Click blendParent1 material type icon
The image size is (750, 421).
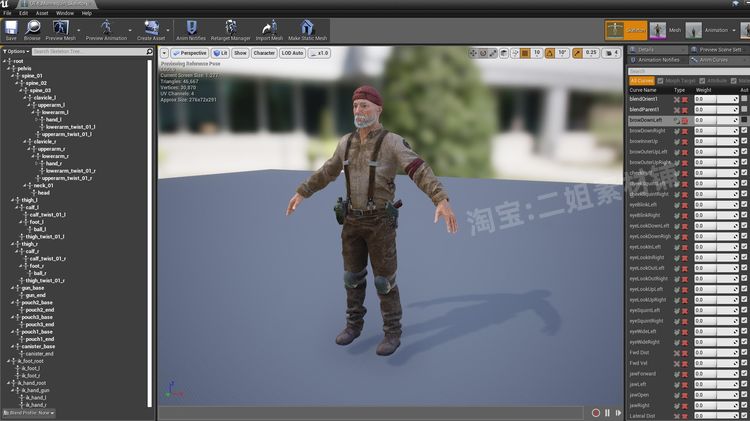click(x=685, y=110)
